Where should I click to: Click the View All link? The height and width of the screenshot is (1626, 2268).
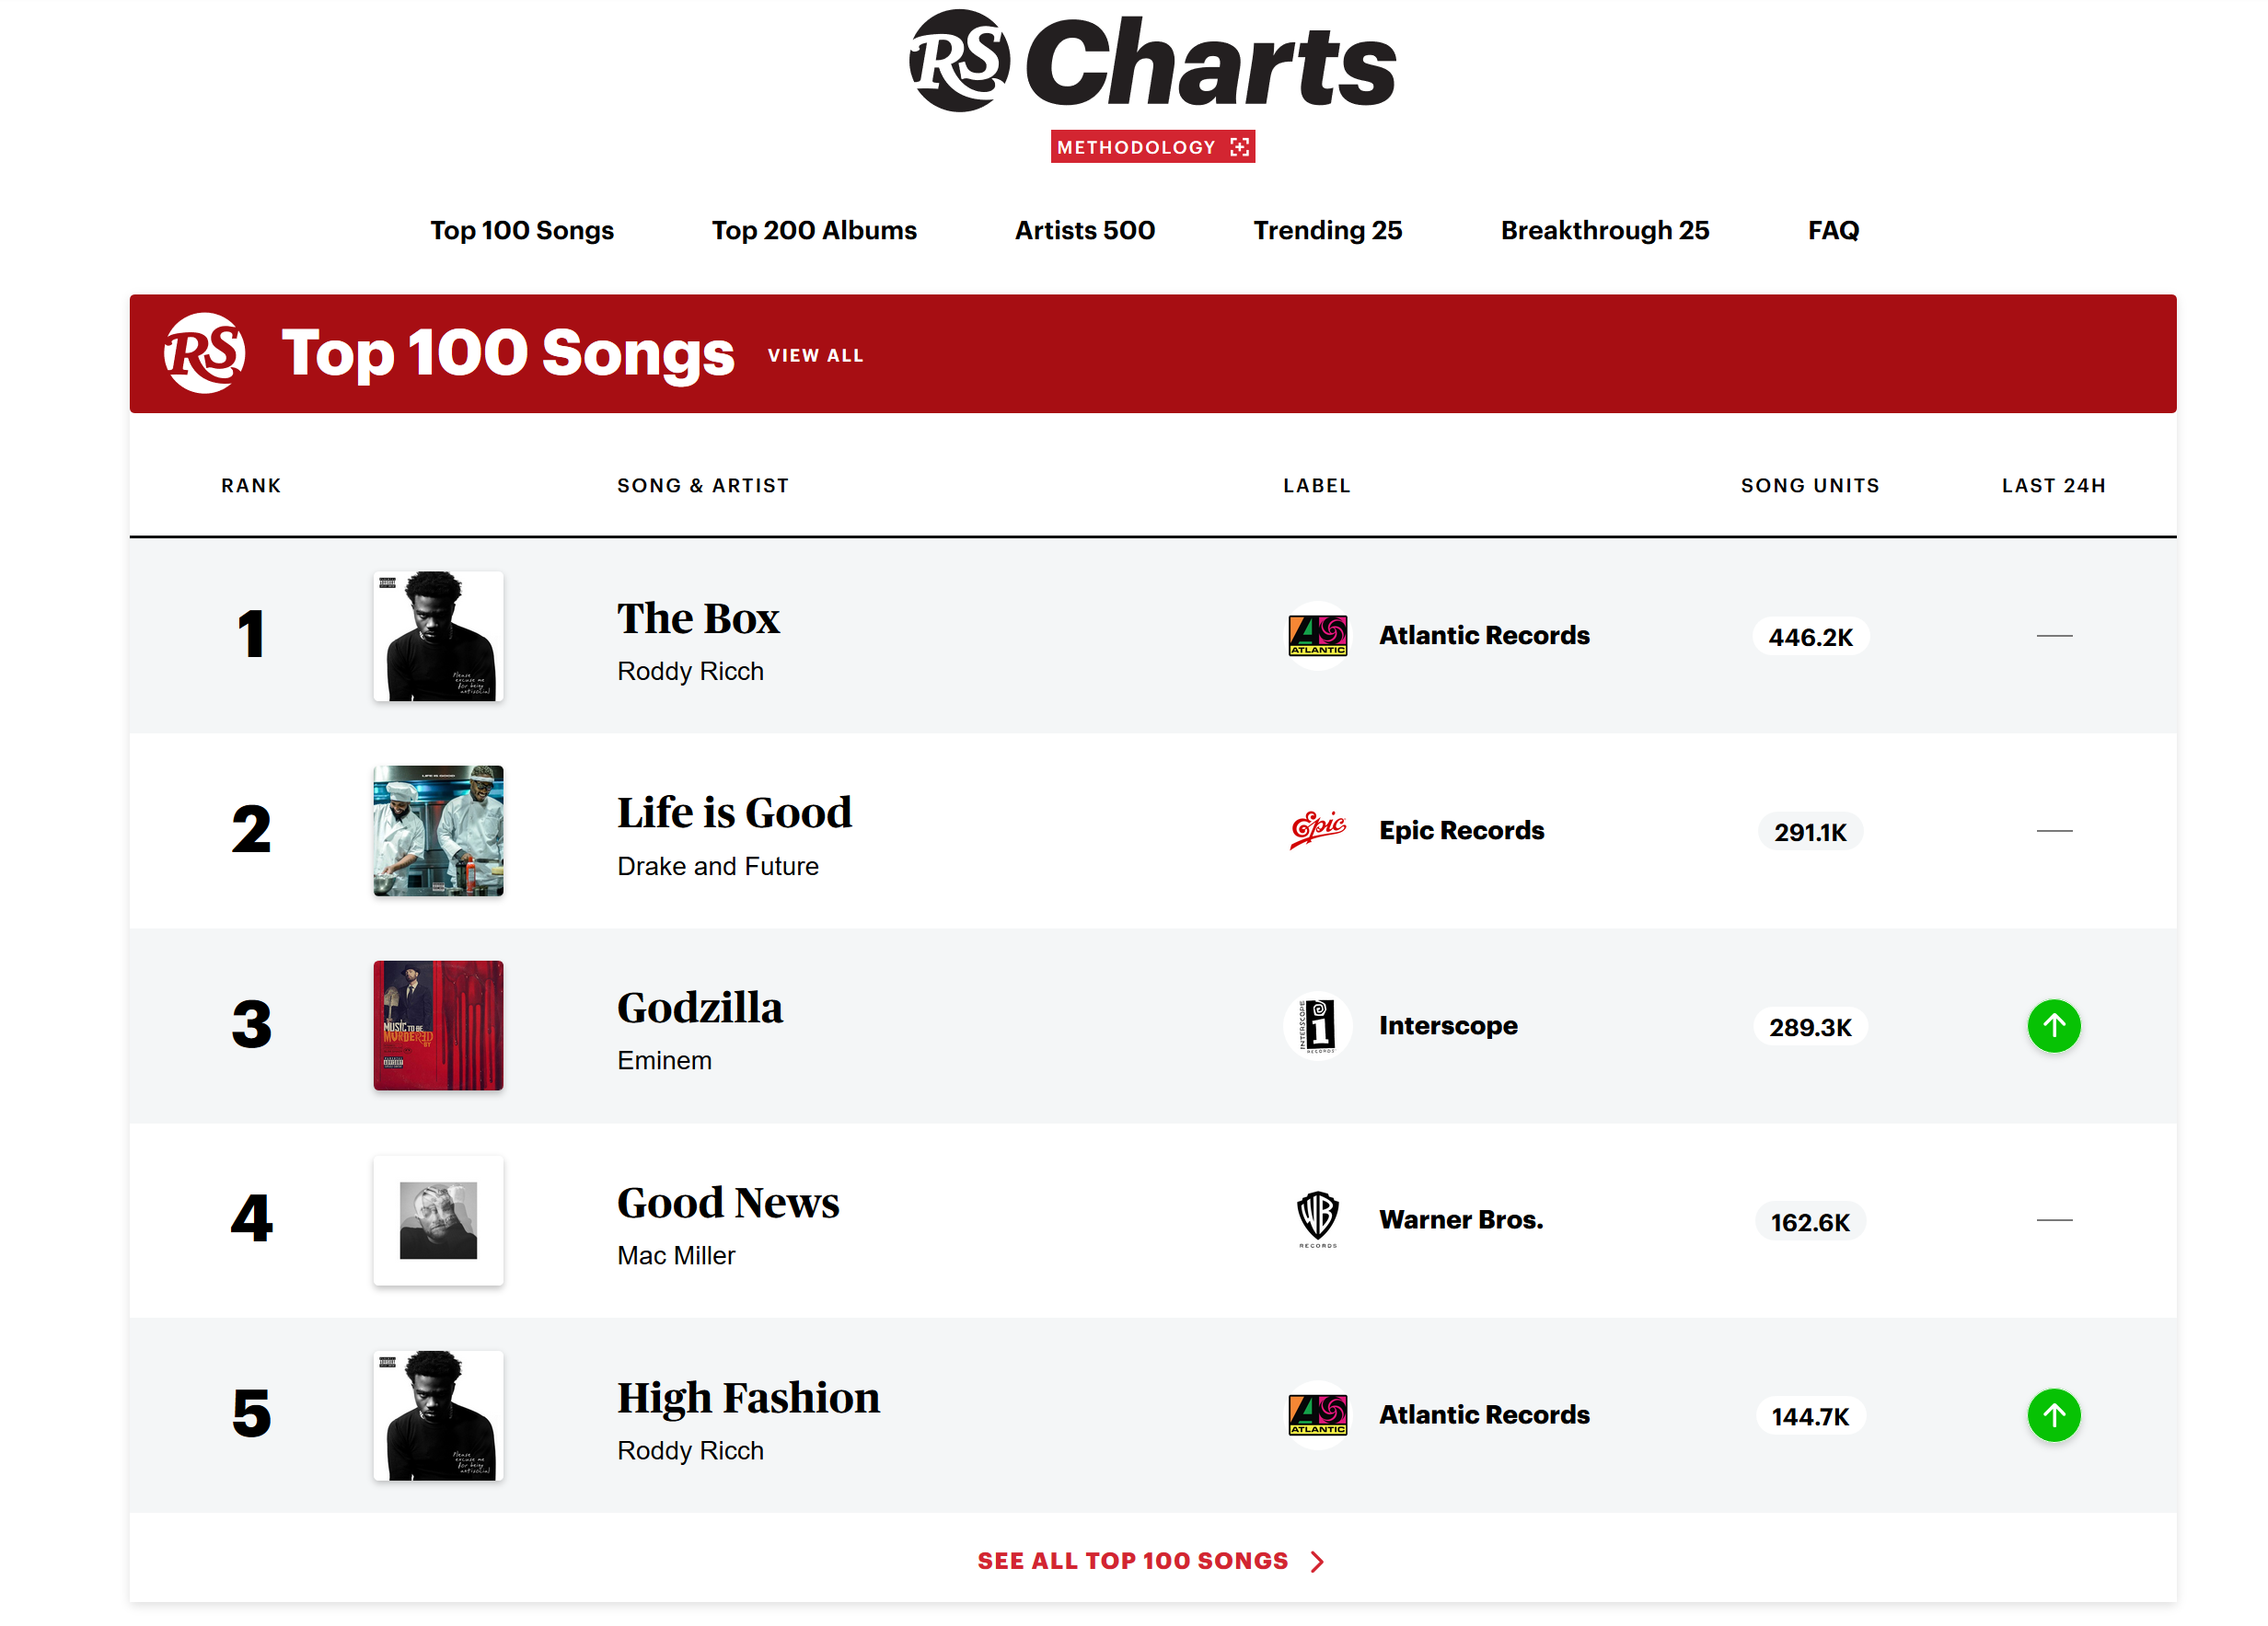(815, 355)
